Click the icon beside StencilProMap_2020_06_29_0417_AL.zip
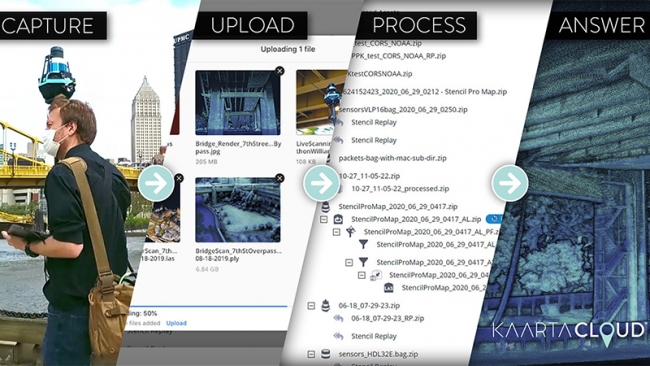Viewport: 650px width, 366px height. point(338,219)
